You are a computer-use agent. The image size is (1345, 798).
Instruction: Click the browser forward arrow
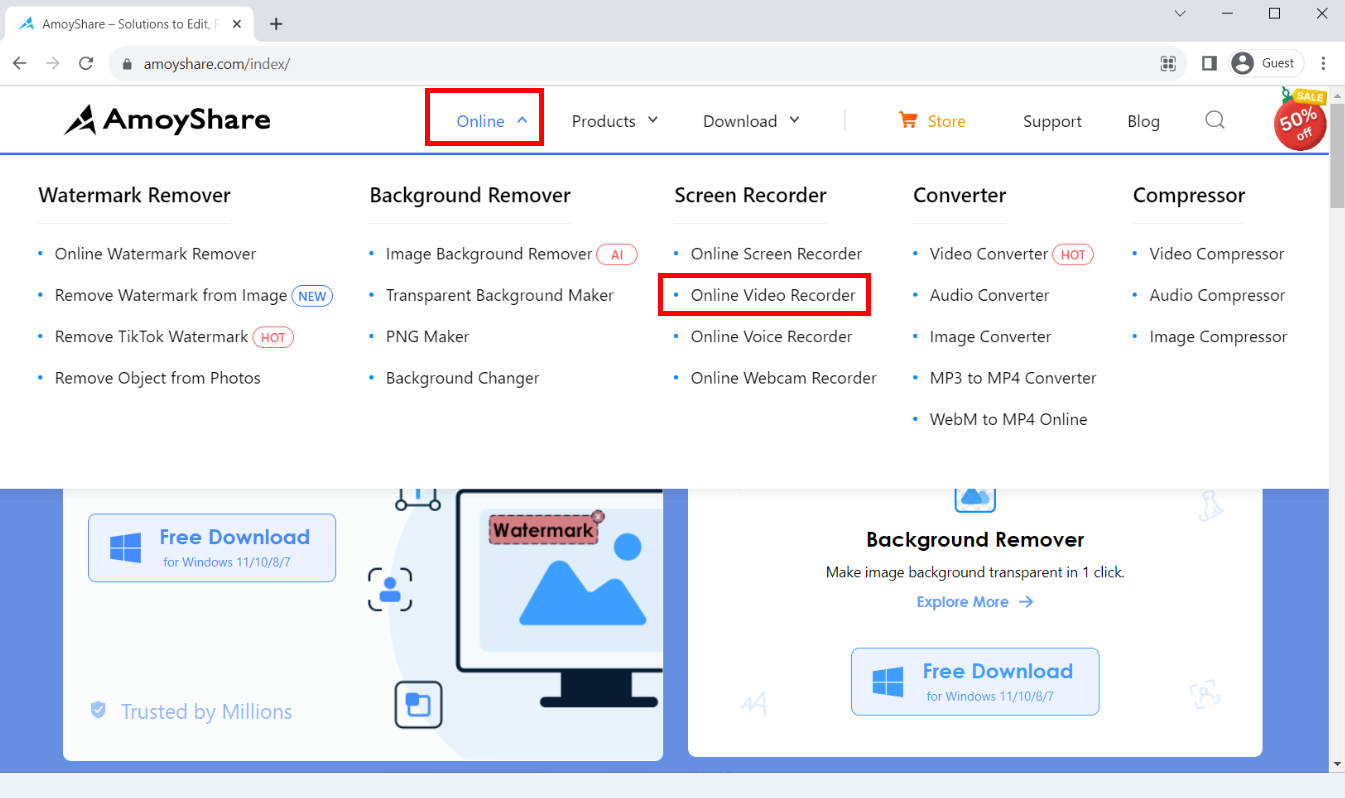click(x=53, y=63)
